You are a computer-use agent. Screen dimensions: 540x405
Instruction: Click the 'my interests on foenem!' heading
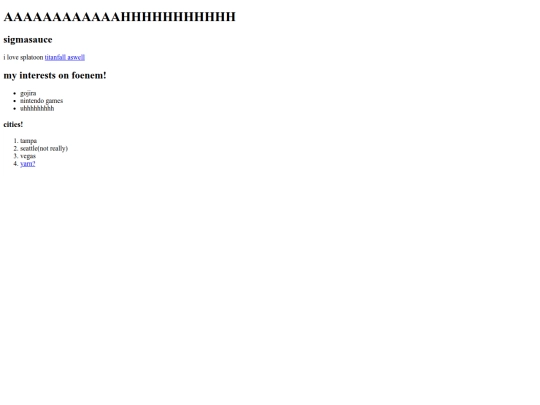coord(55,75)
